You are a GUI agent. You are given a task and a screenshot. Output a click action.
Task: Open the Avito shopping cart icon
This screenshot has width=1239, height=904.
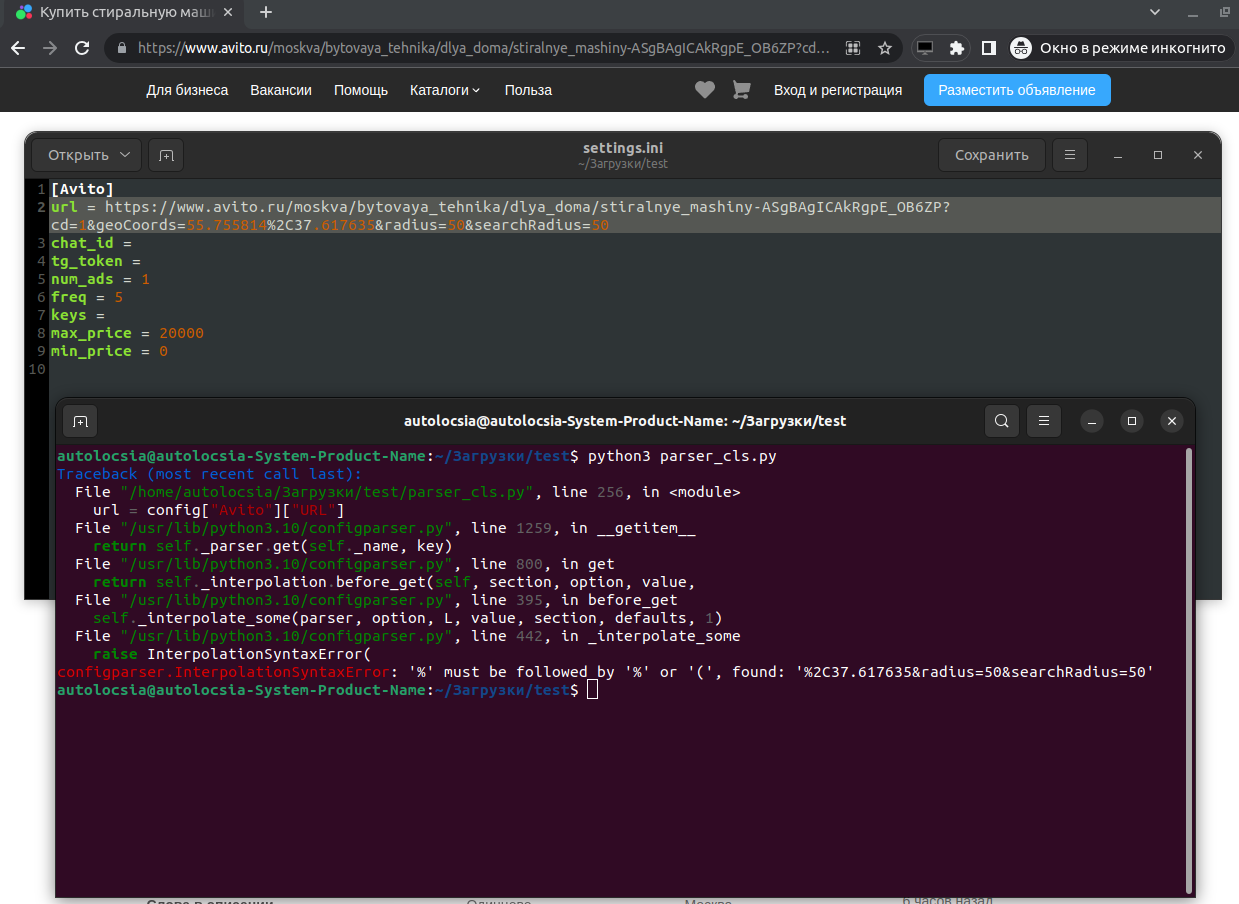point(740,90)
